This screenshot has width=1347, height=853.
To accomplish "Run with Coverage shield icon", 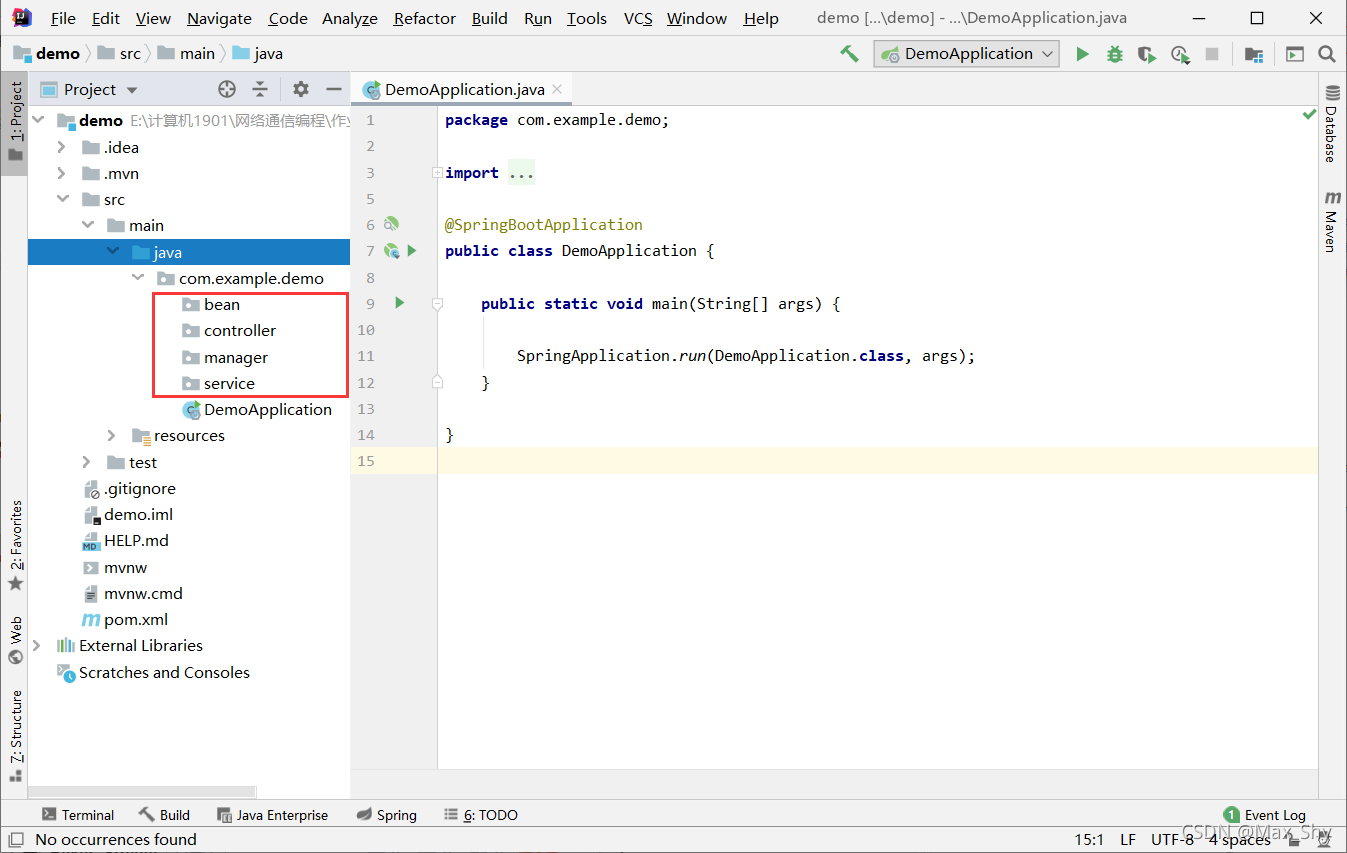I will [x=1147, y=54].
